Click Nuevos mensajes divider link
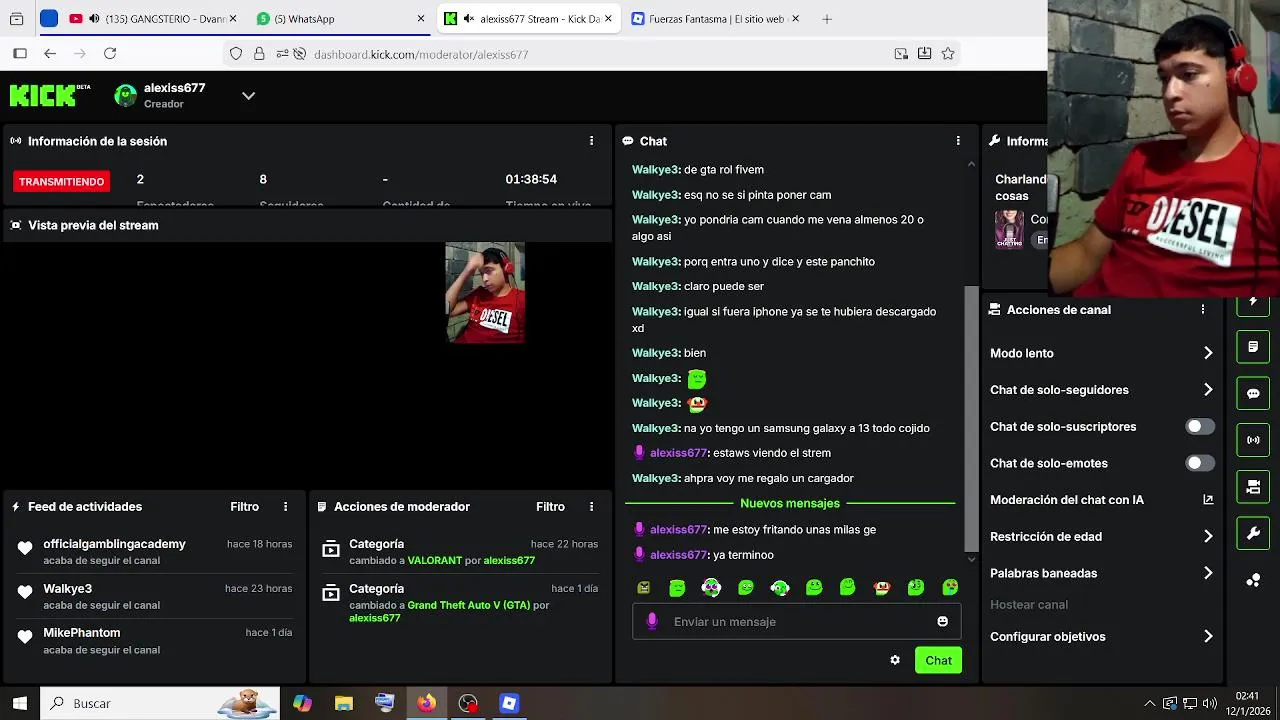The height and width of the screenshot is (720, 1280). pyautogui.click(x=790, y=504)
